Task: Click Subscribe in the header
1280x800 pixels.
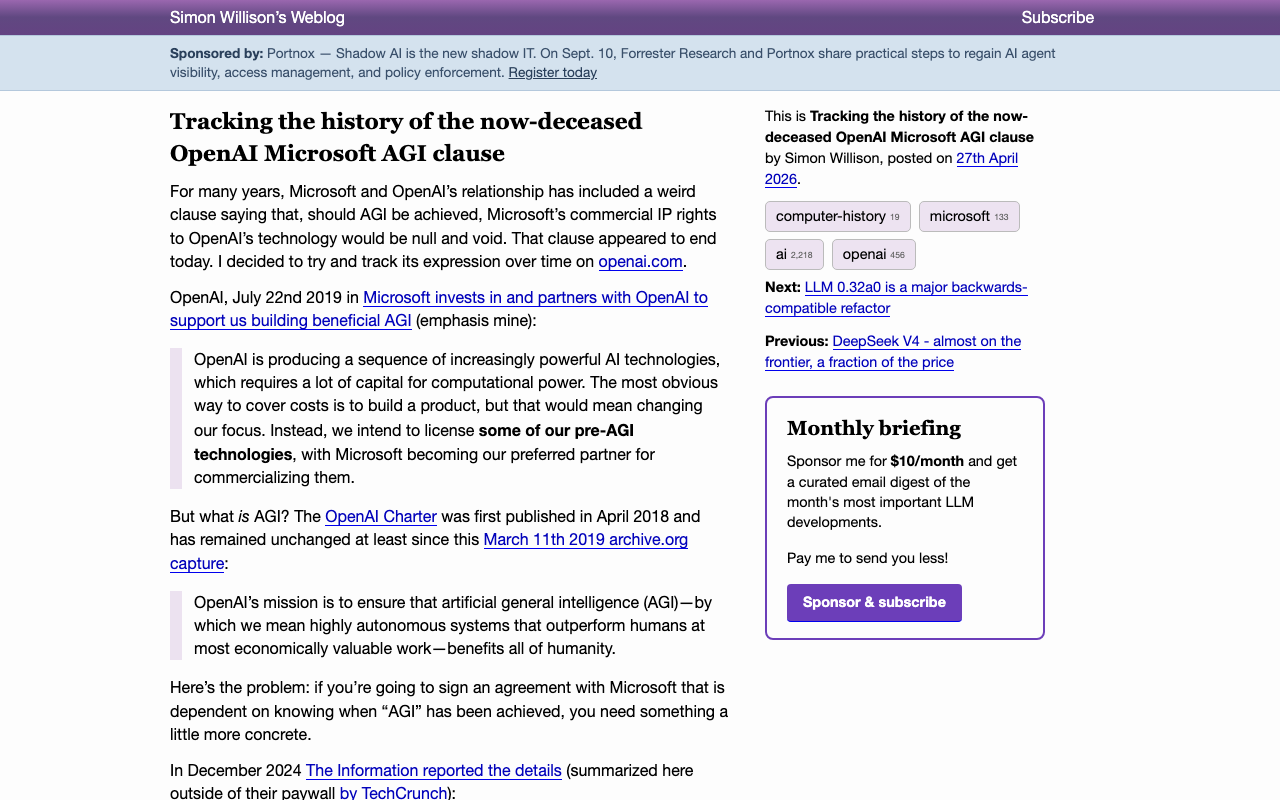Action: tap(1057, 17)
